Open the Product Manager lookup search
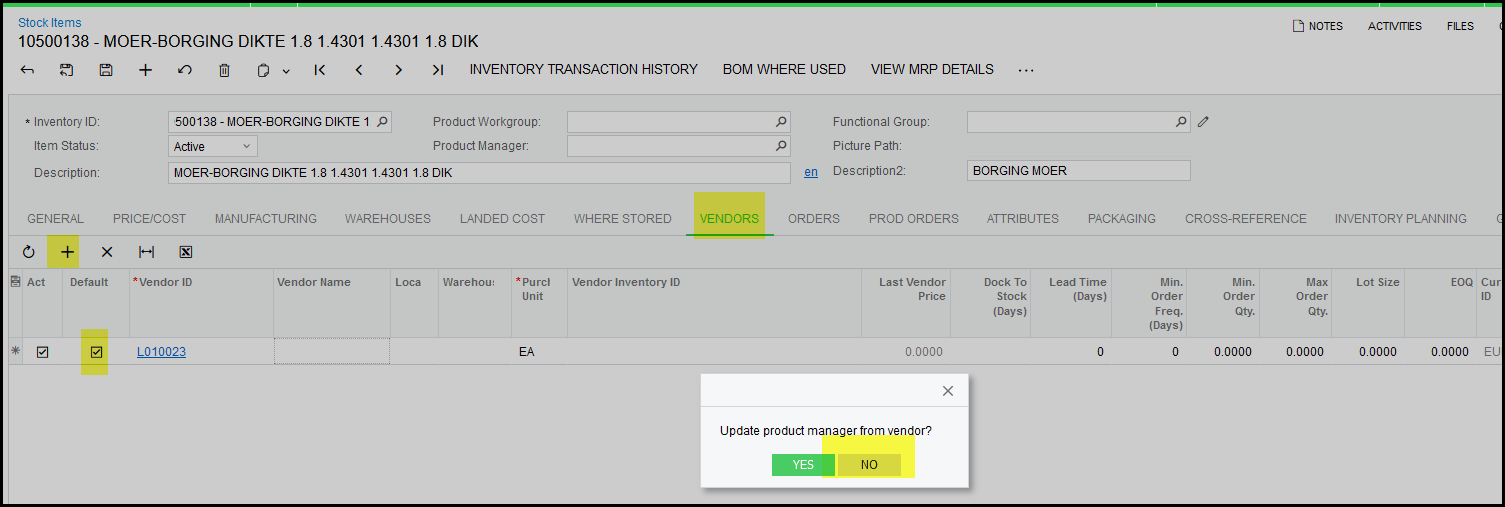Viewport: 1505px width, 507px height. pyautogui.click(x=781, y=146)
